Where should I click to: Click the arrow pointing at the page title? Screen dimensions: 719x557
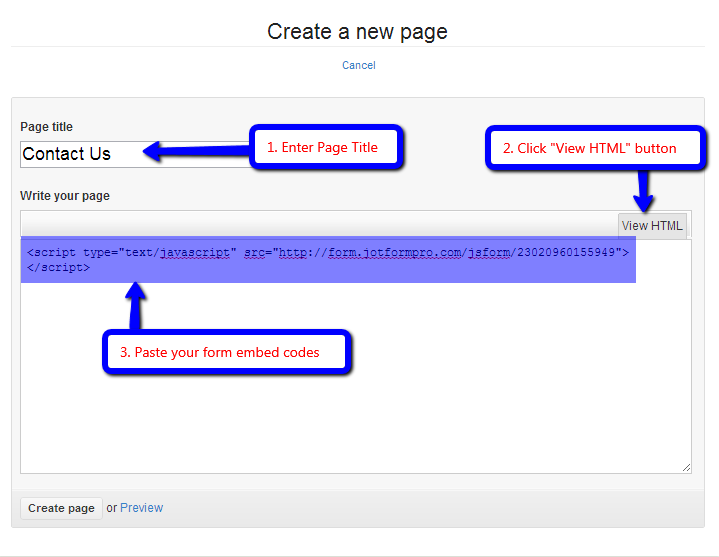point(195,151)
